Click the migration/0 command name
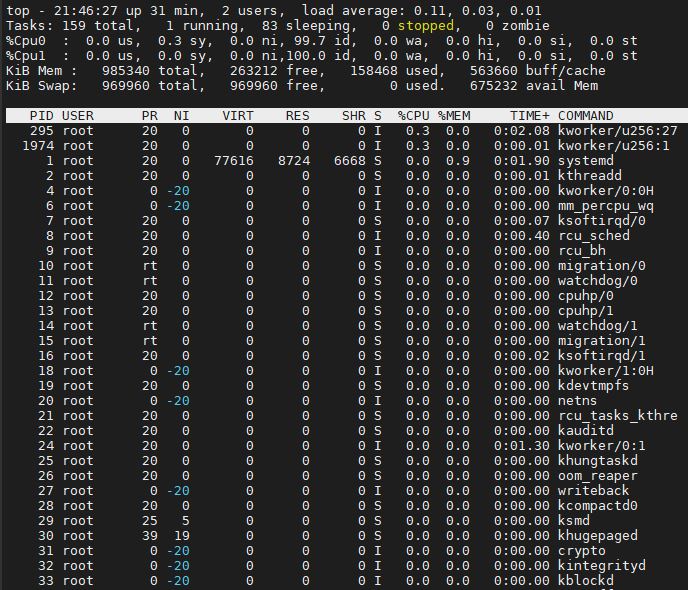The width and height of the screenshot is (688, 590). 602,266
